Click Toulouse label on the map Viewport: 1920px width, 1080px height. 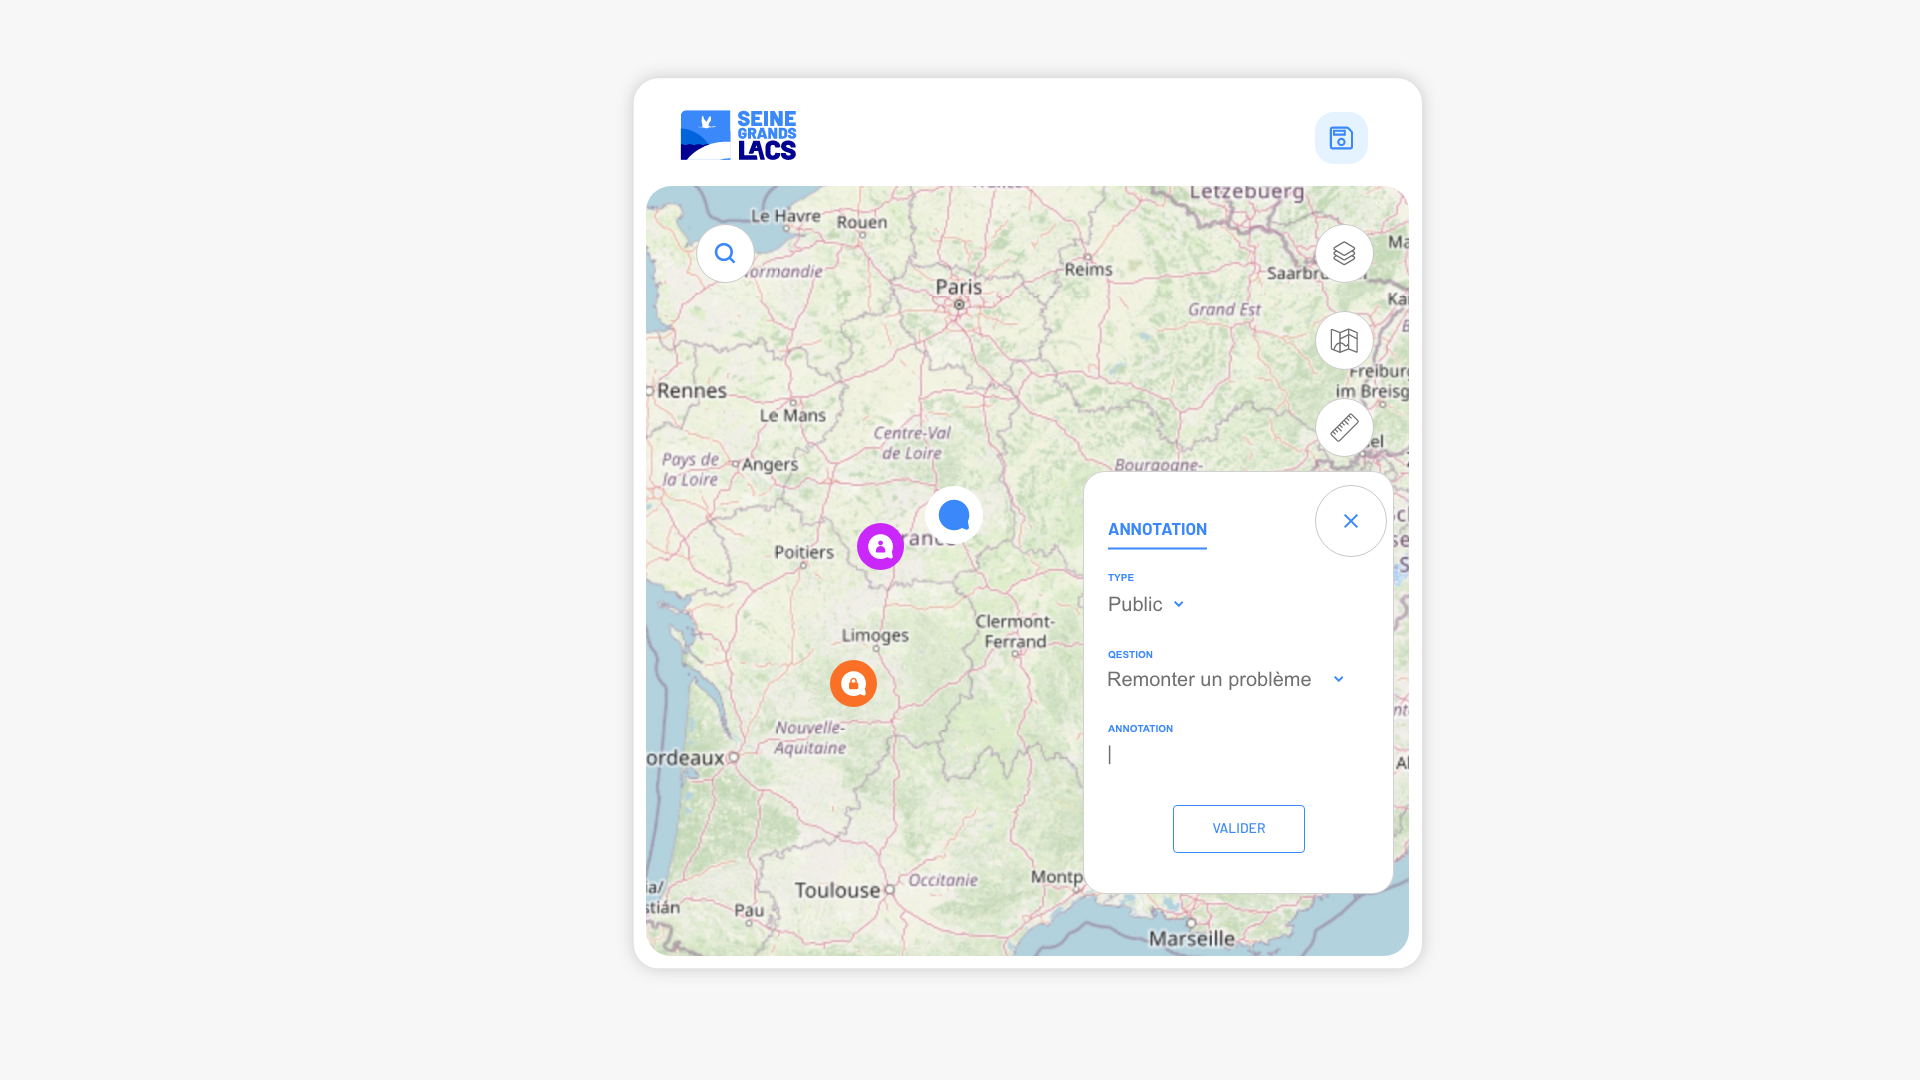click(x=837, y=890)
